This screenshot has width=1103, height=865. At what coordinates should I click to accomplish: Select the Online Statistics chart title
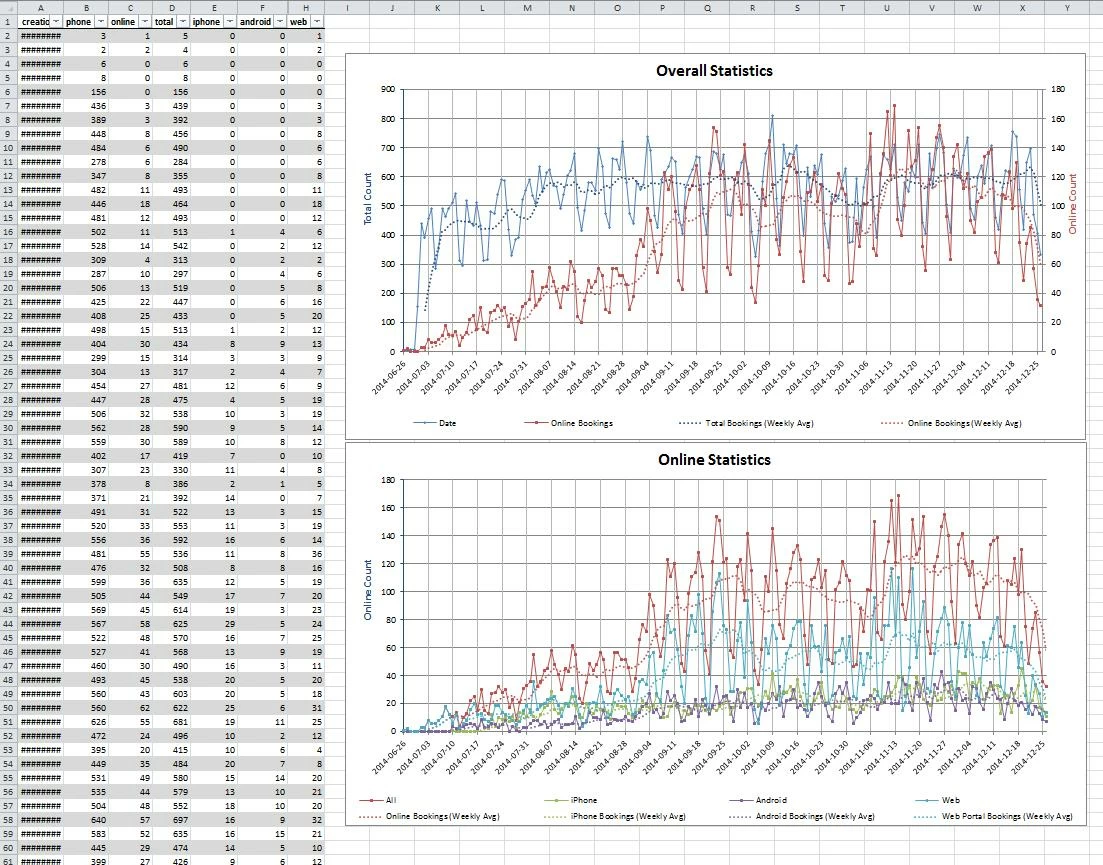point(714,460)
